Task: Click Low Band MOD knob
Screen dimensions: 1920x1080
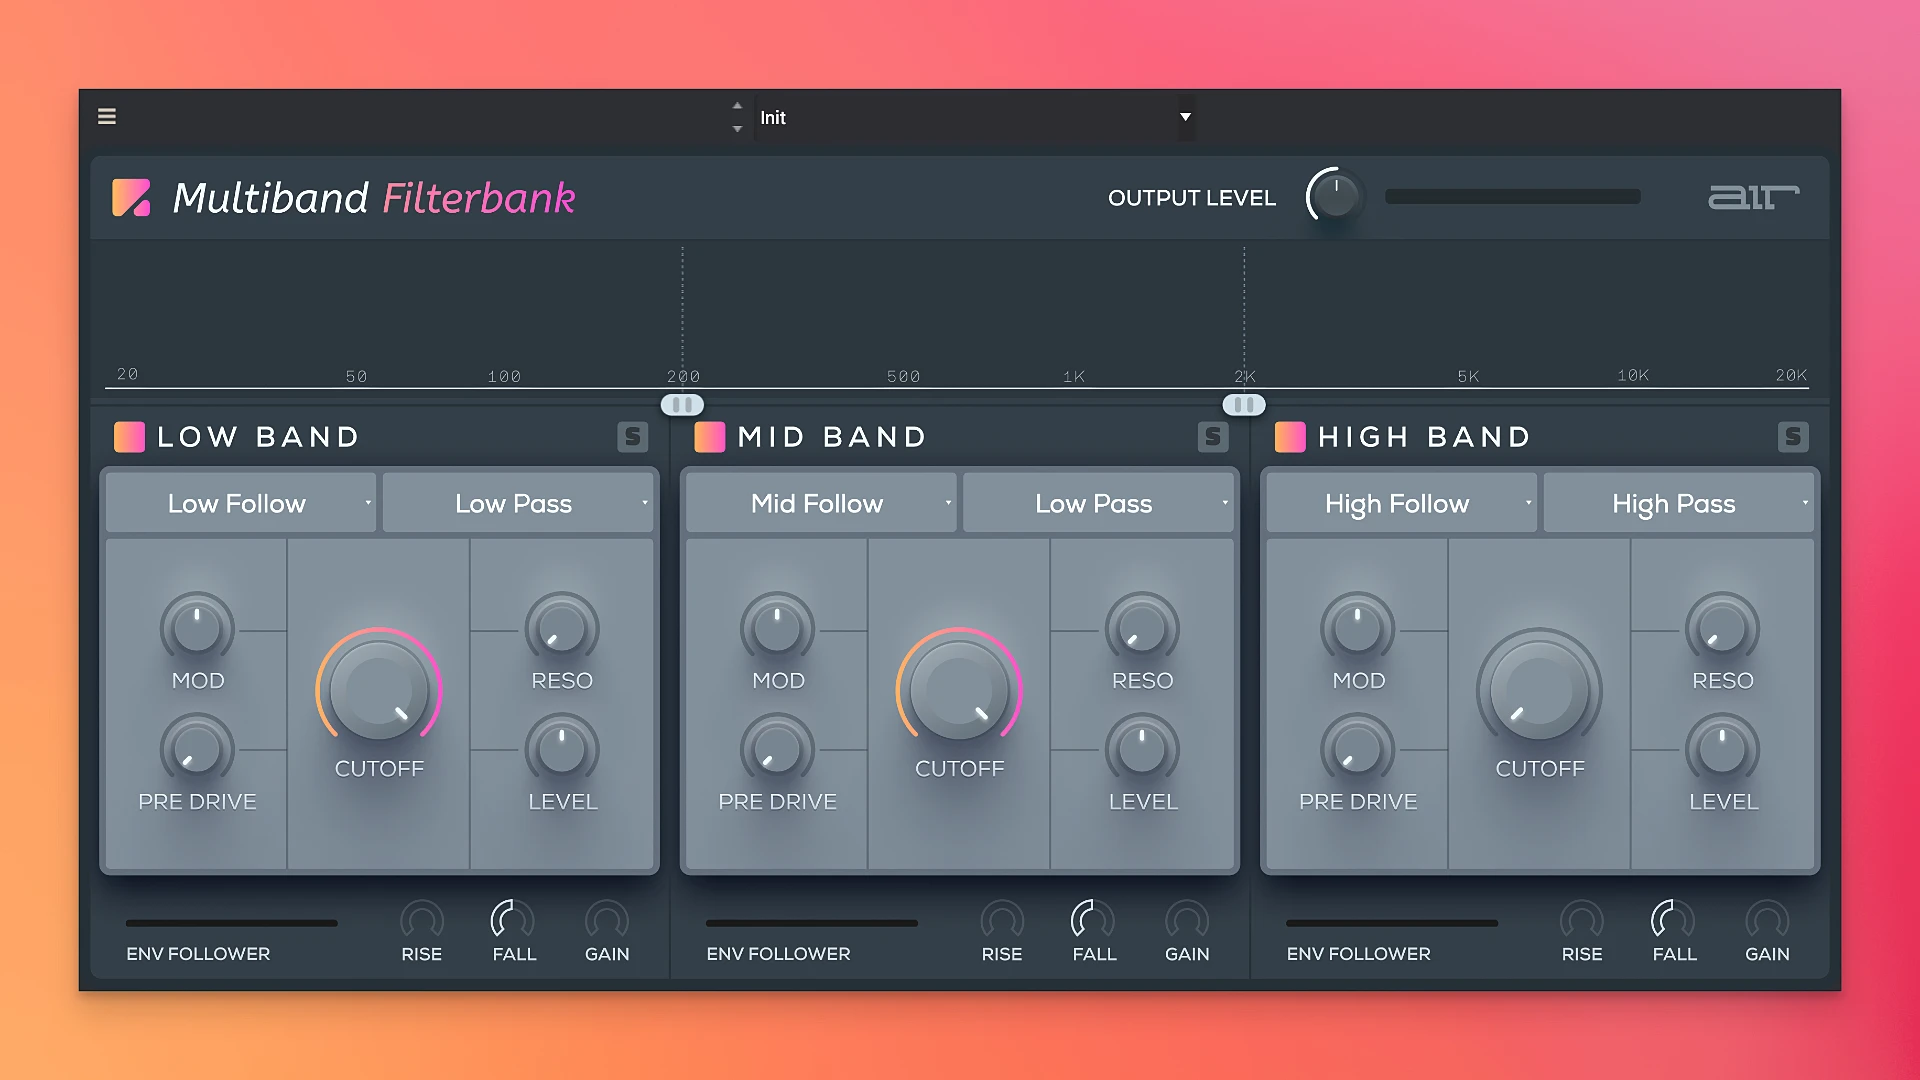Action: pos(197,629)
